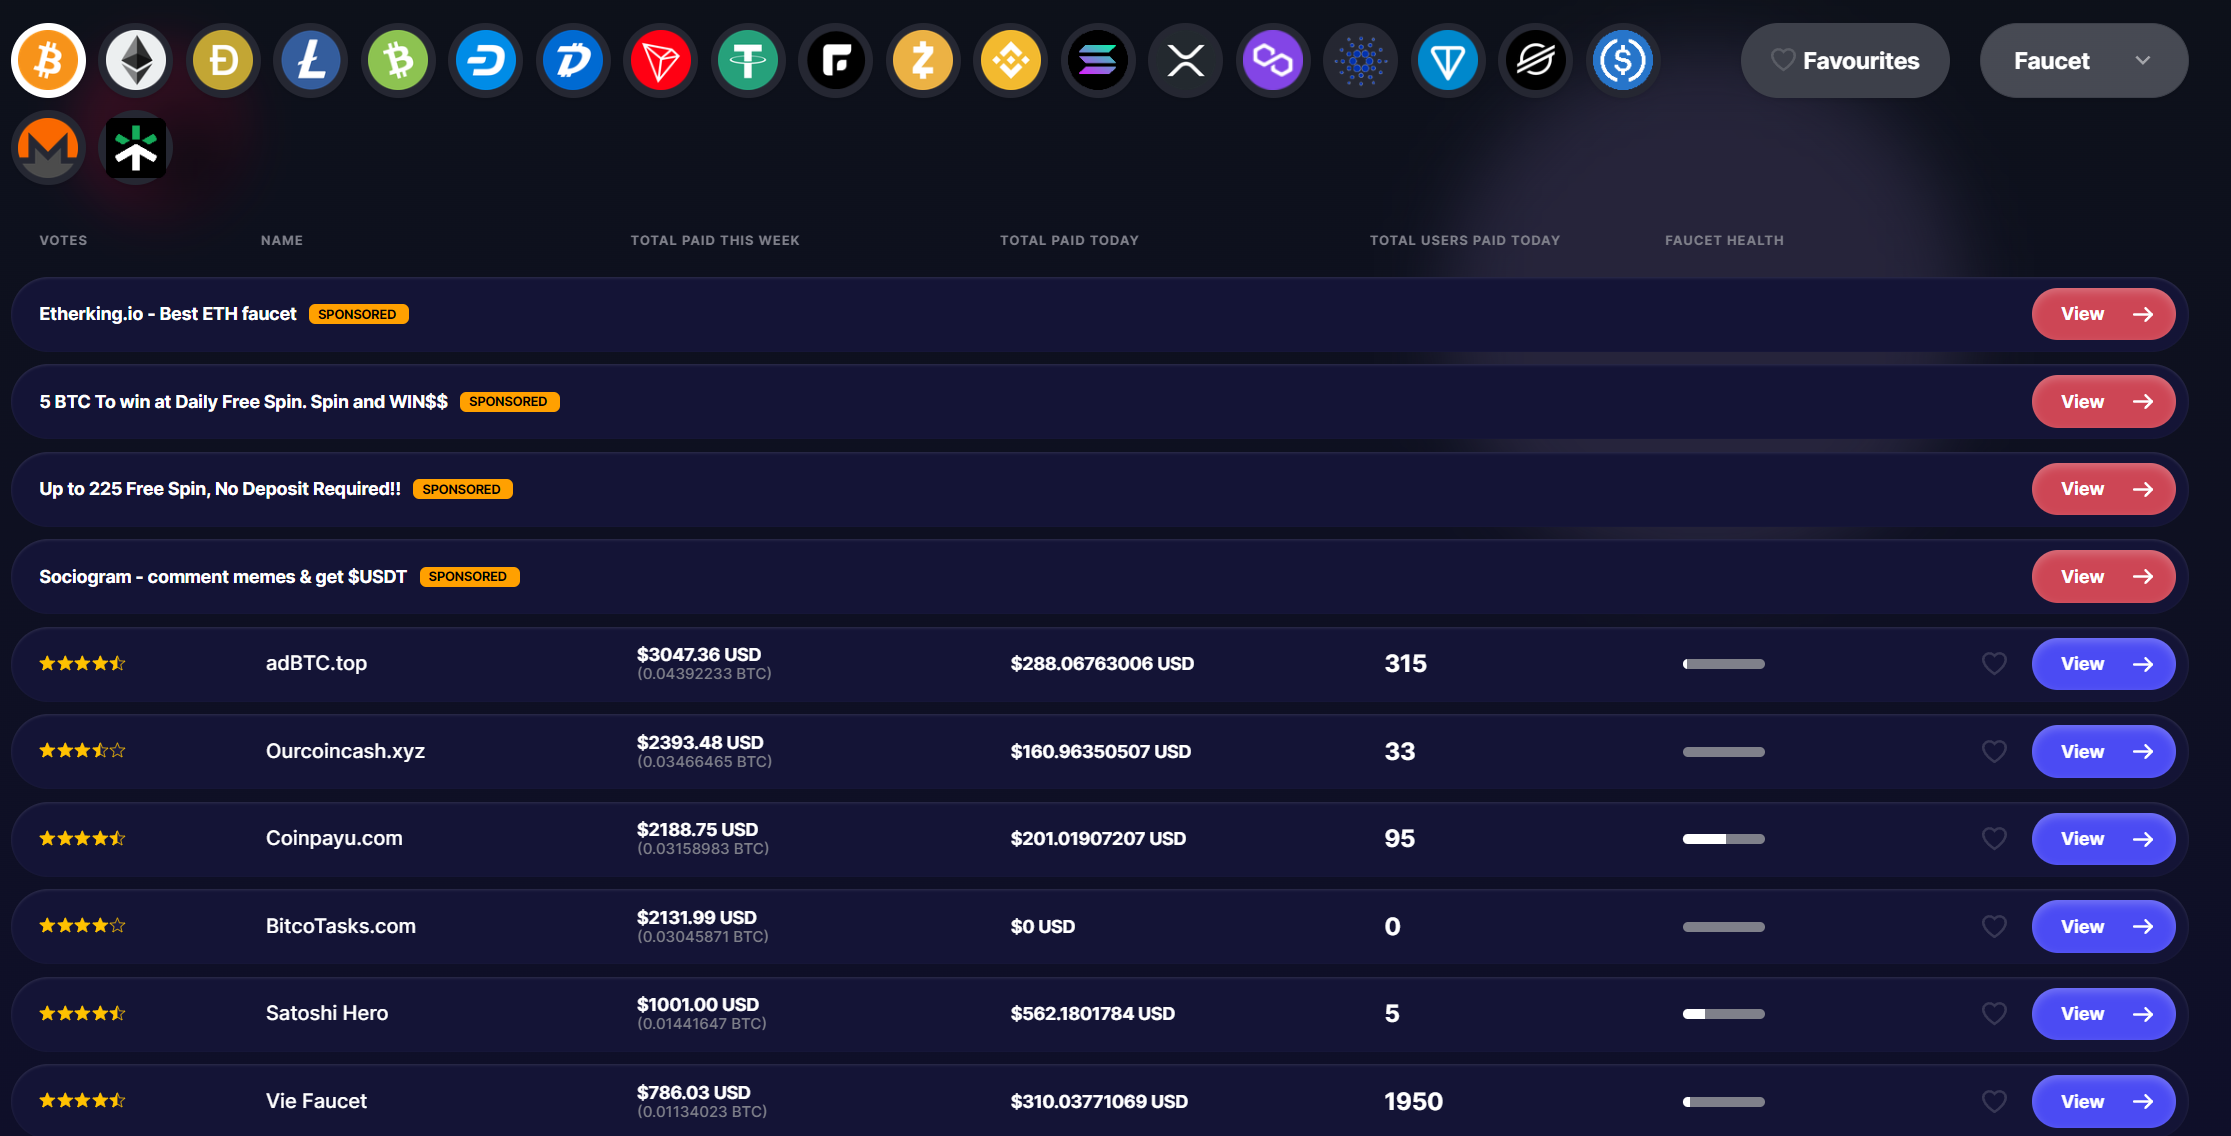Pick the Tether USDT coin icon
The width and height of the screenshot is (2231, 1136).
point(747,61)
